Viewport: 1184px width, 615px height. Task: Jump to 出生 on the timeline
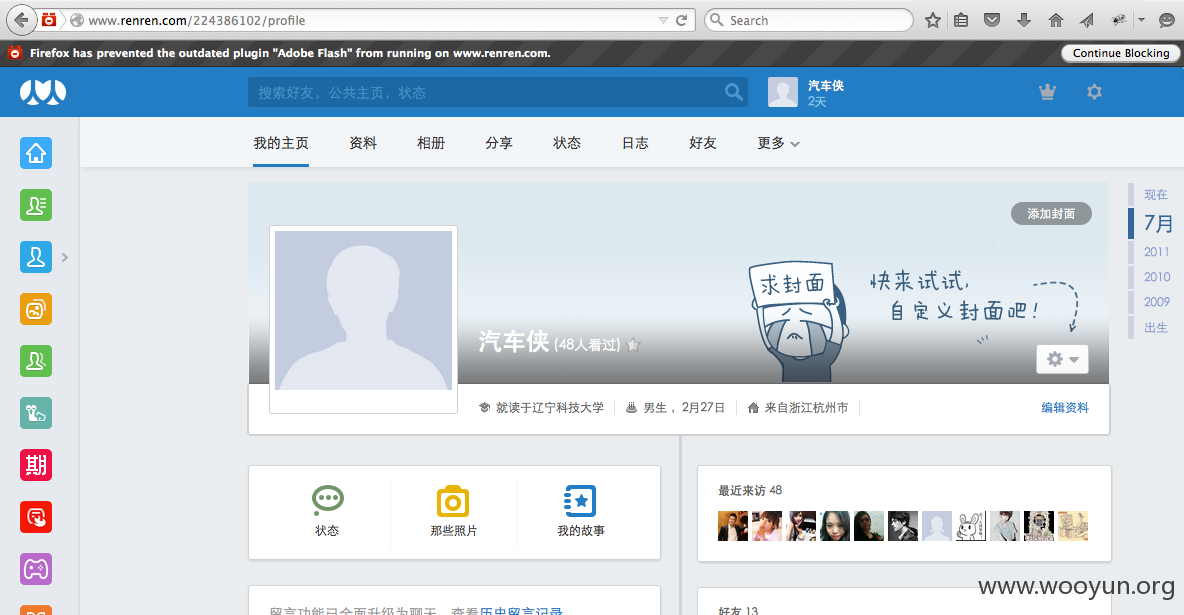[x=1155, y=328]
